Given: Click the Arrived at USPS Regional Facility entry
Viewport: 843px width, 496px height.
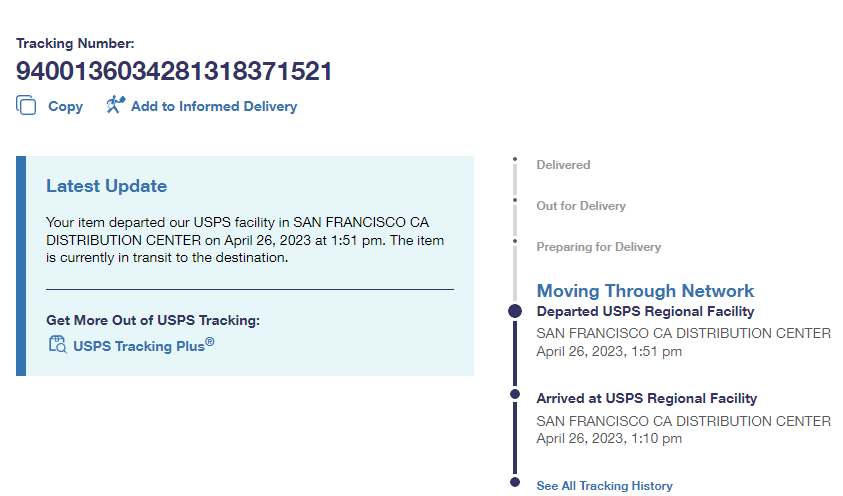Looking at the screenshot, I should click(646, 398).
